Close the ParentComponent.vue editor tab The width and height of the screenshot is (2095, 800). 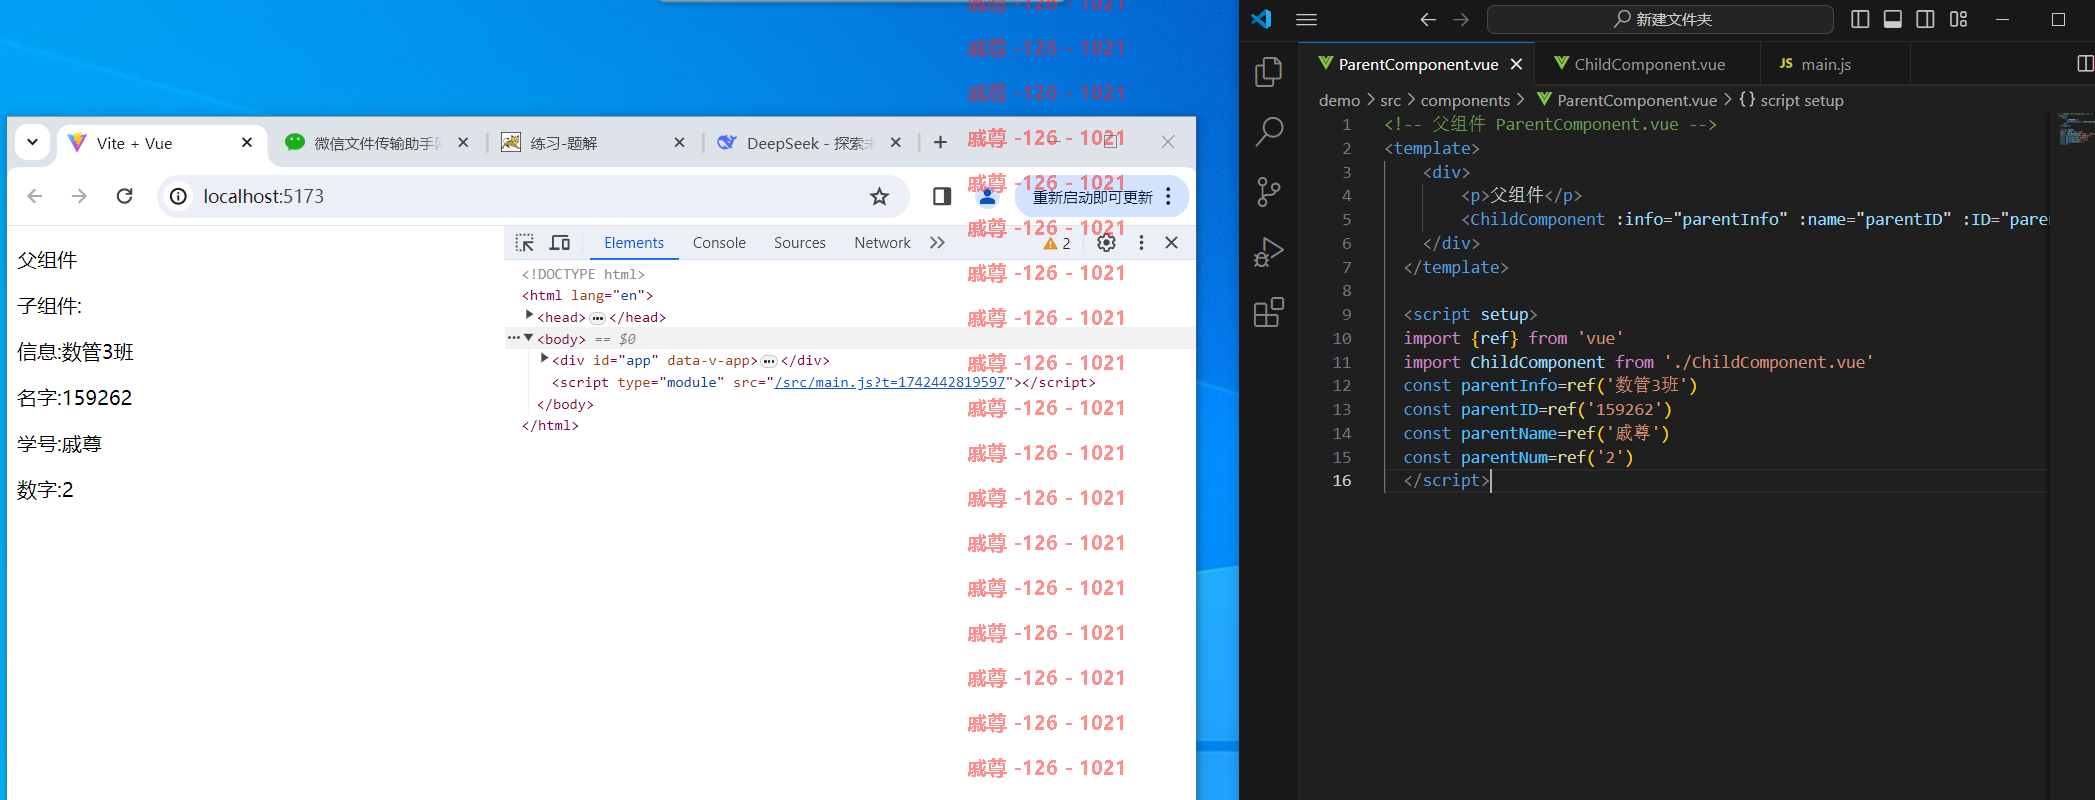tap(1516, 64)
